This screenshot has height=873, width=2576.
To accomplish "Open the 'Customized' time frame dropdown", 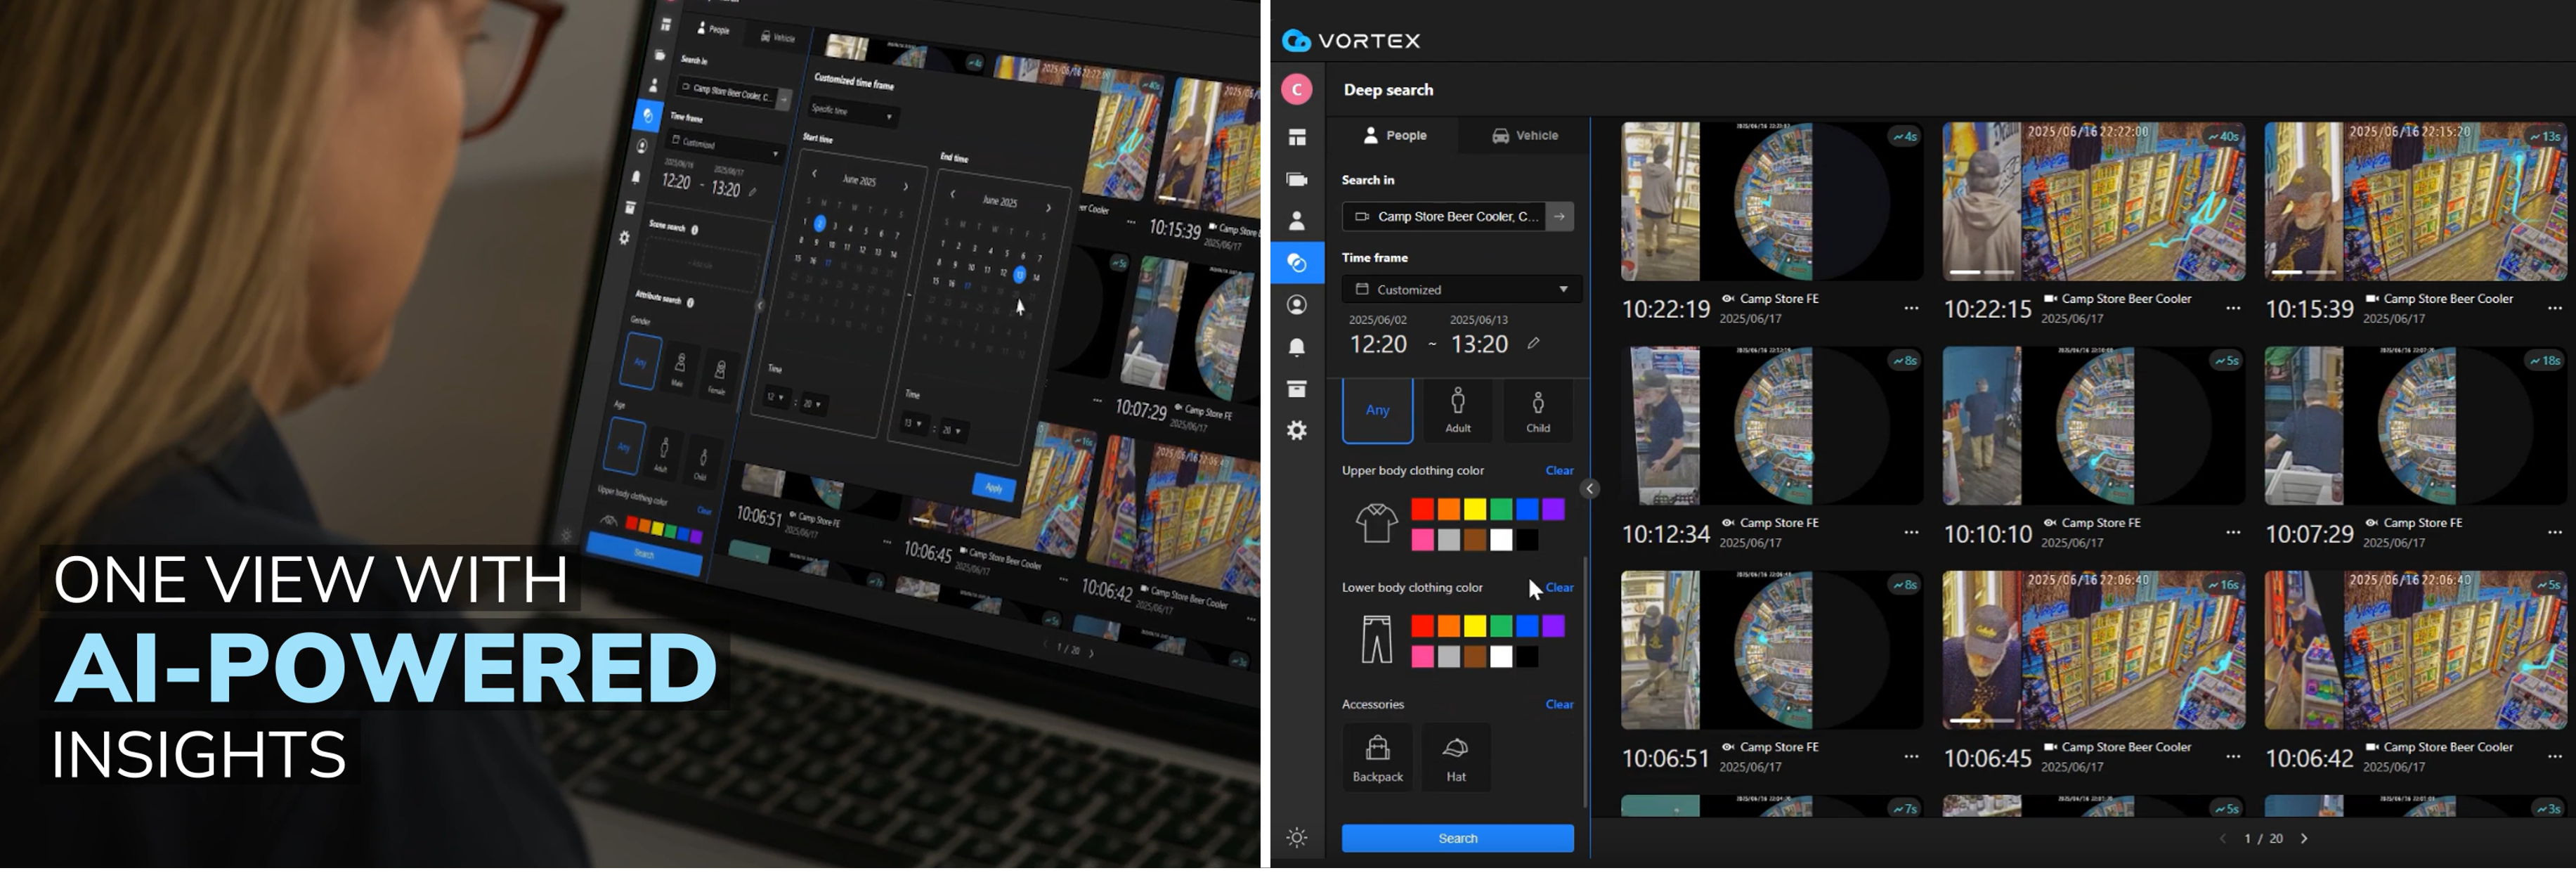I will [1461, 290].
